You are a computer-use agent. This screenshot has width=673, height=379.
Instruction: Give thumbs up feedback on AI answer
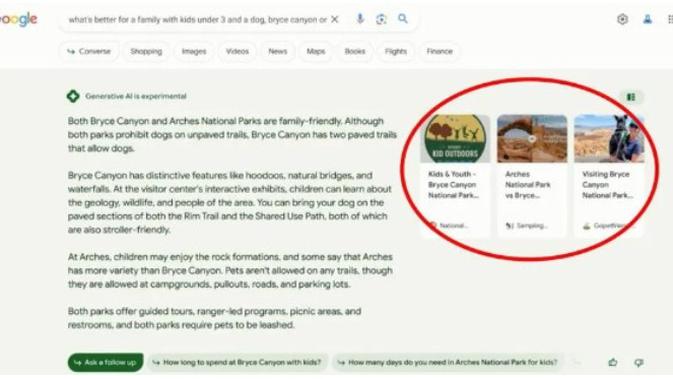[613, 363]
